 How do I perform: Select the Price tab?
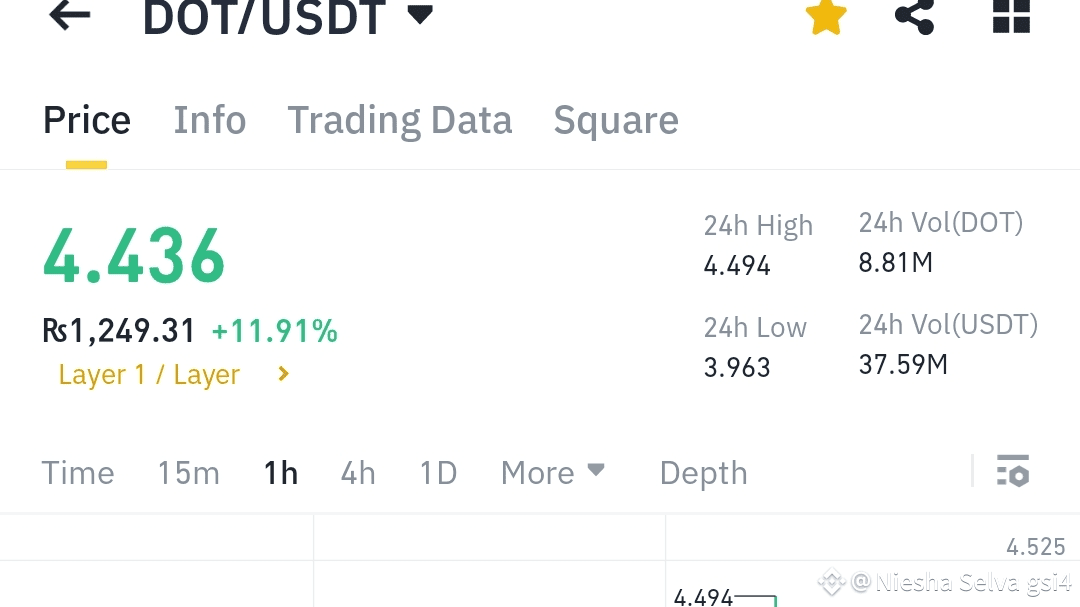point(87,120)
